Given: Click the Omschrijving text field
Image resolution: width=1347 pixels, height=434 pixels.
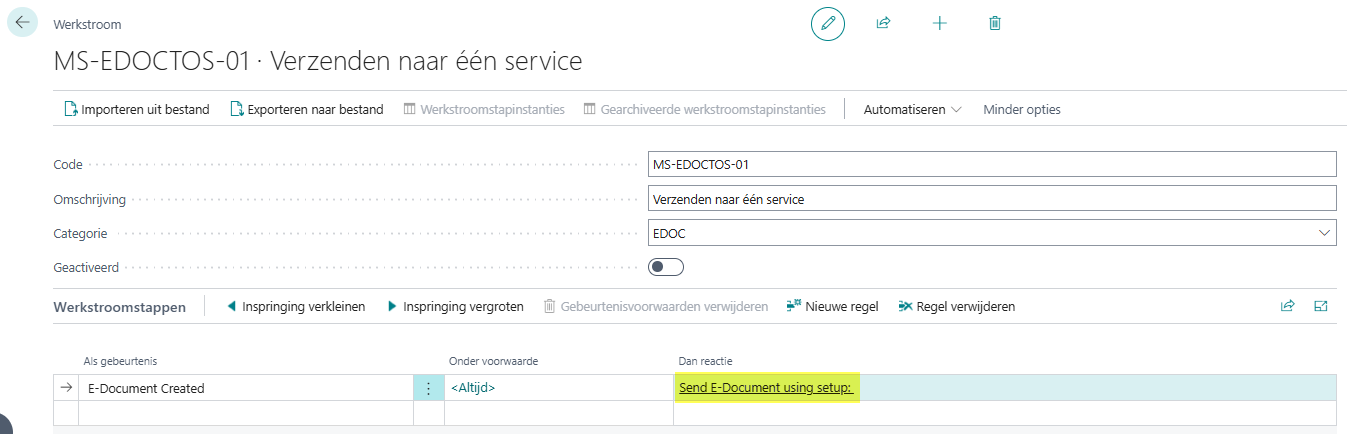Looking at the screenshot, I should click(x=991, y=199).
